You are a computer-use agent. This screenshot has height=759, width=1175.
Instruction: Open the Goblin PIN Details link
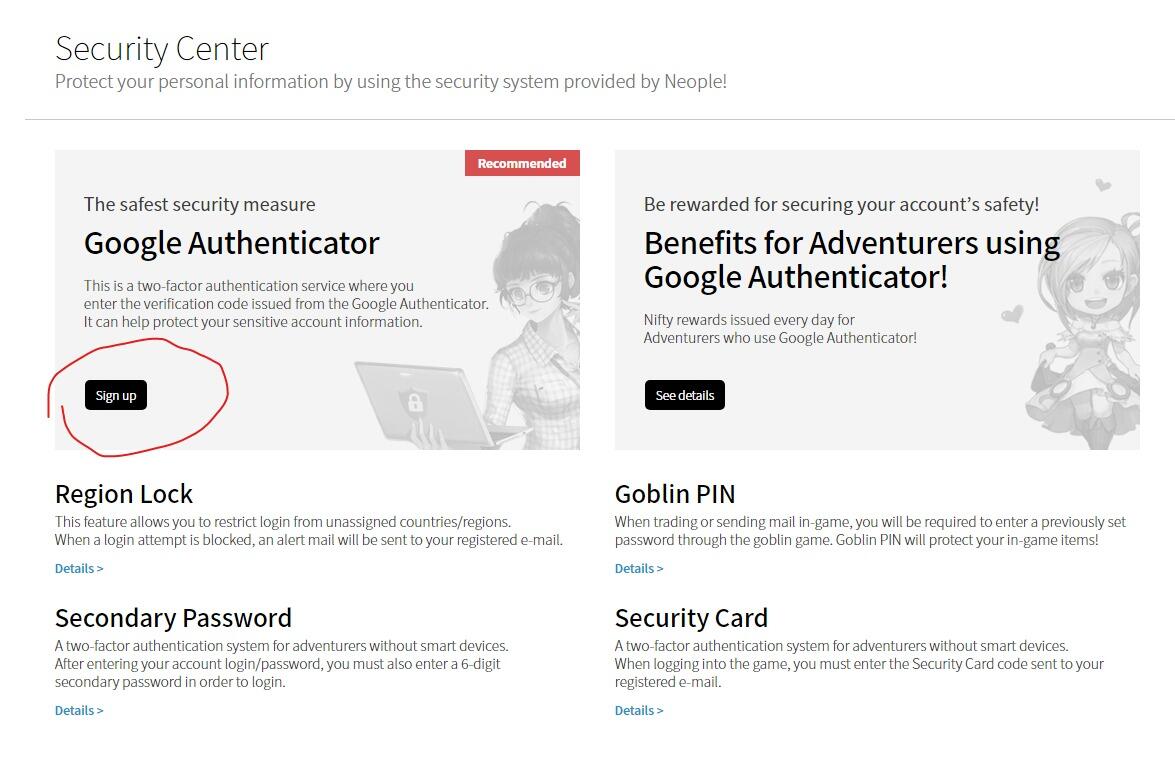coord(639,568)
